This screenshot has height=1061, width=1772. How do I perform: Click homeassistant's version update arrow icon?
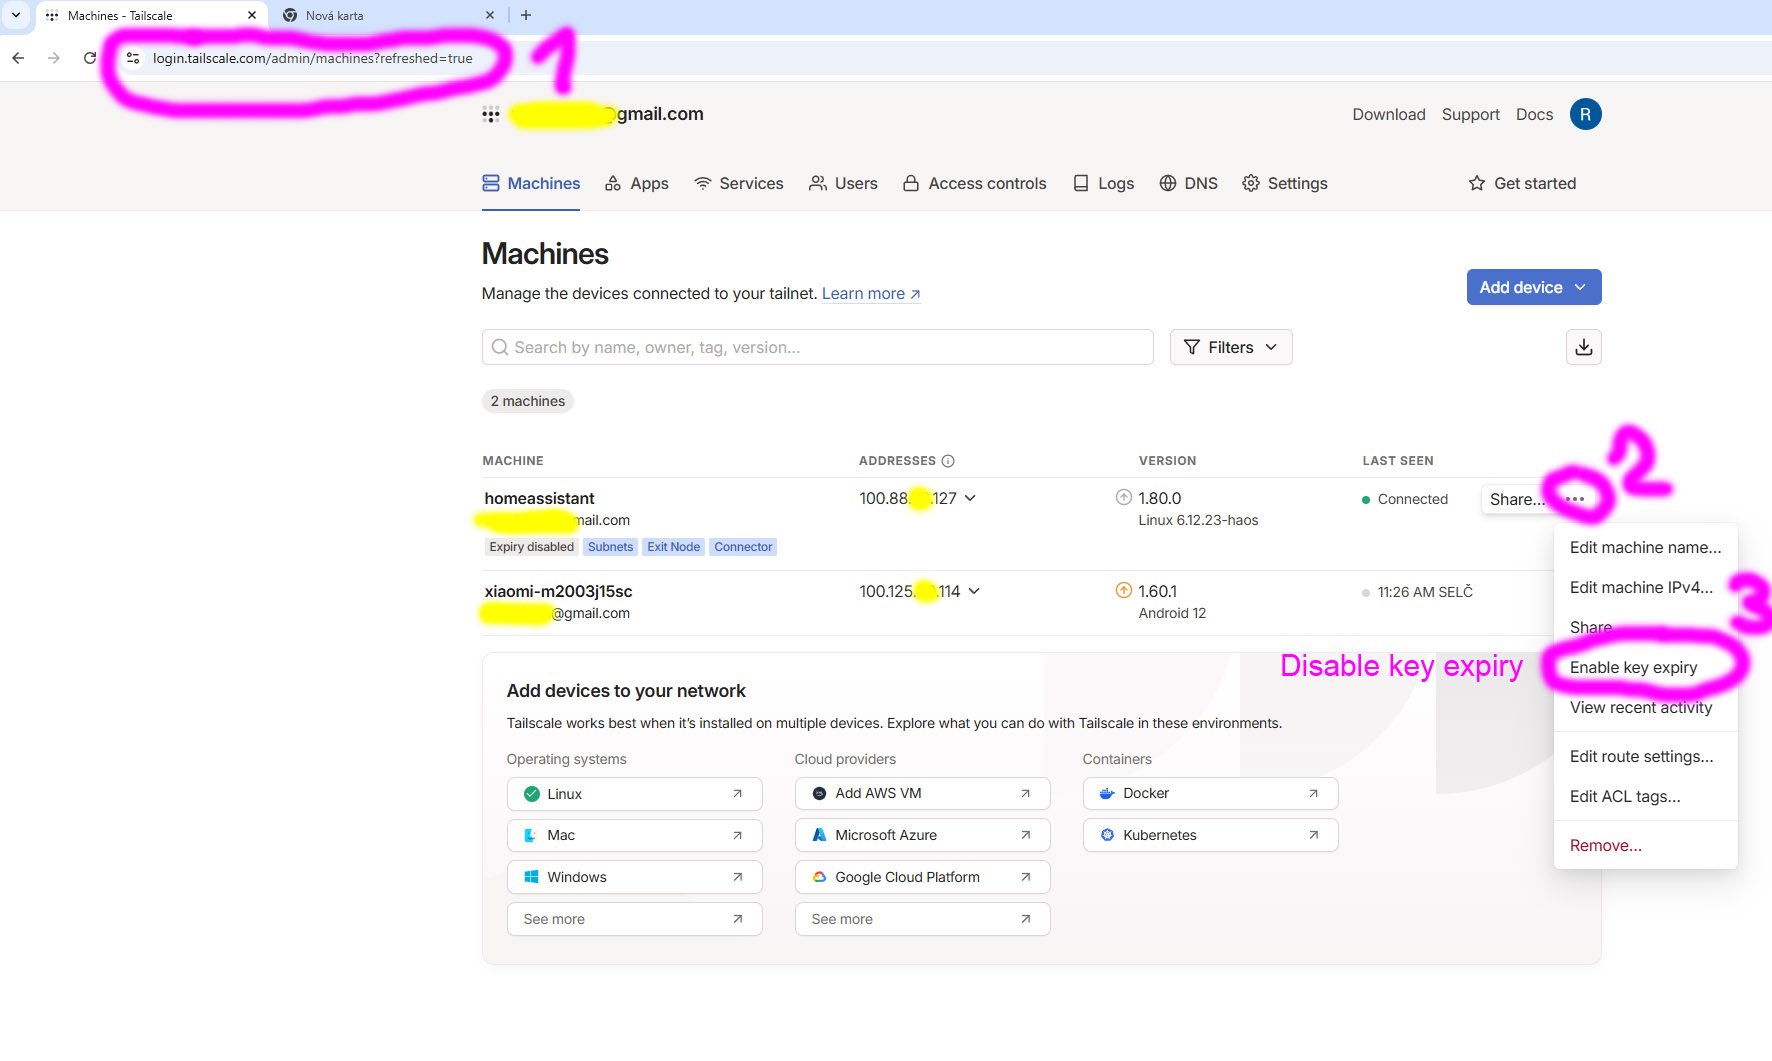coord(1124,497)
